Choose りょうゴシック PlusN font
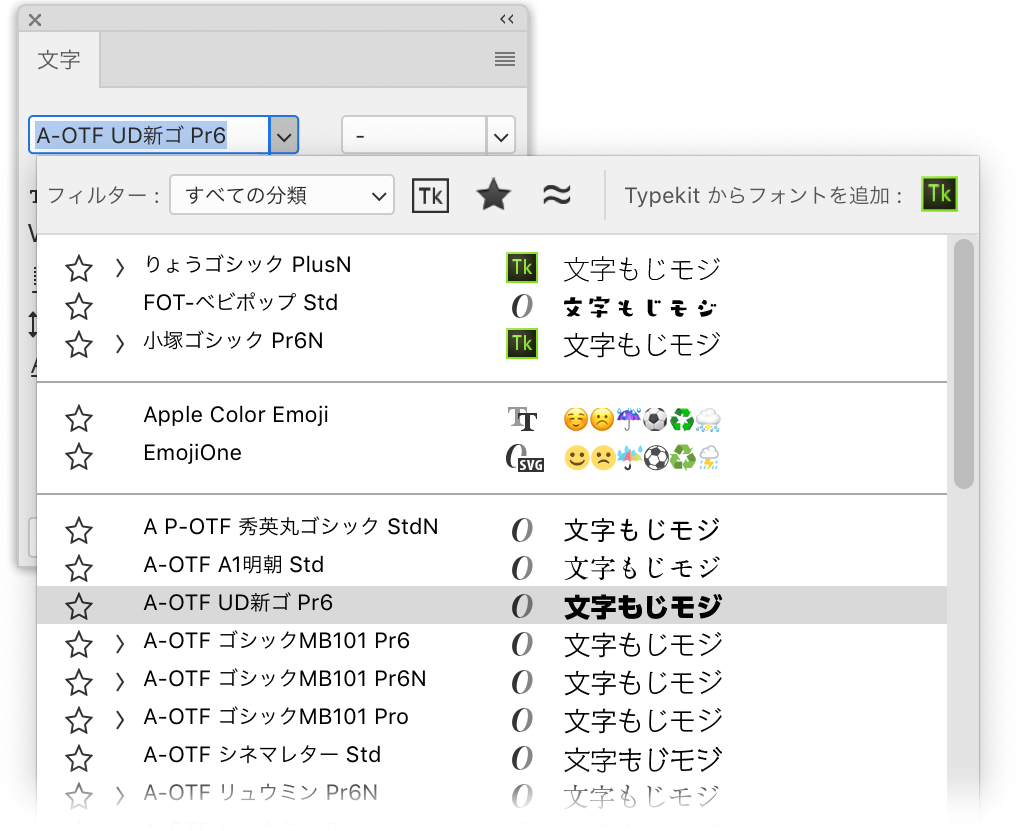The height and width of the screenshot is (831, 1016). [x=248, y=265]
